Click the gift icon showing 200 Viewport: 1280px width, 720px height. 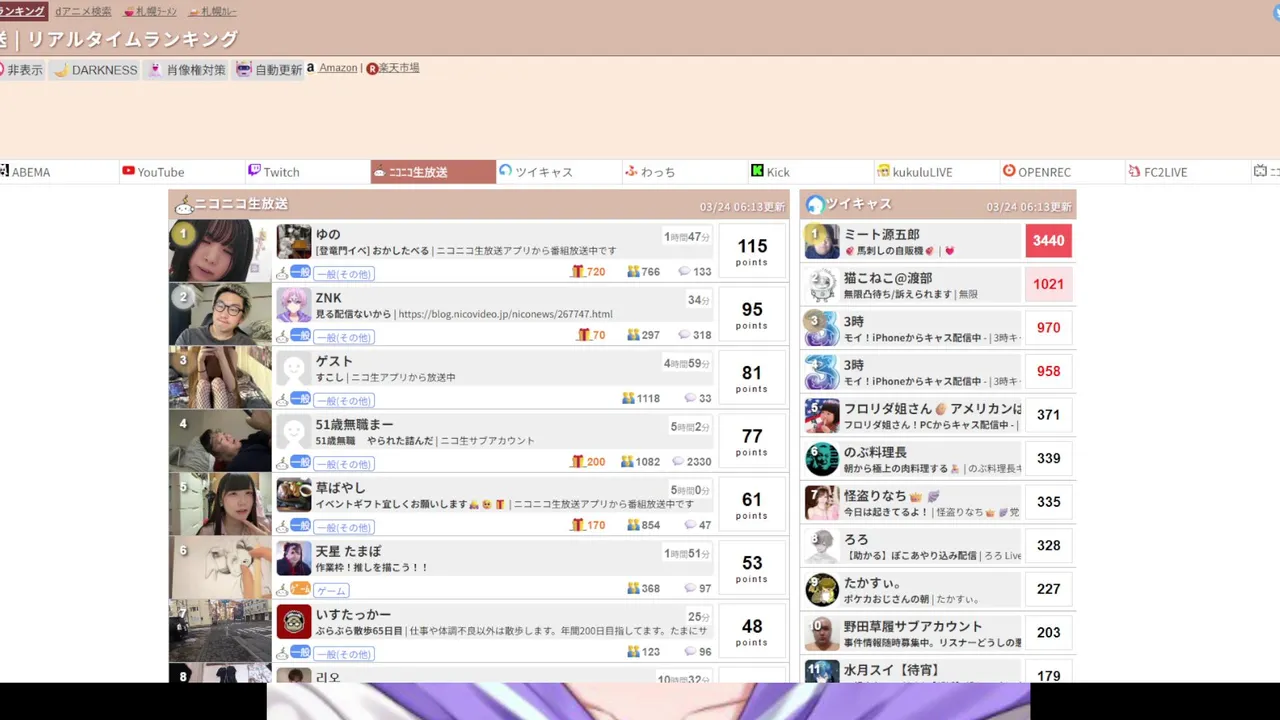pos(577,461)
